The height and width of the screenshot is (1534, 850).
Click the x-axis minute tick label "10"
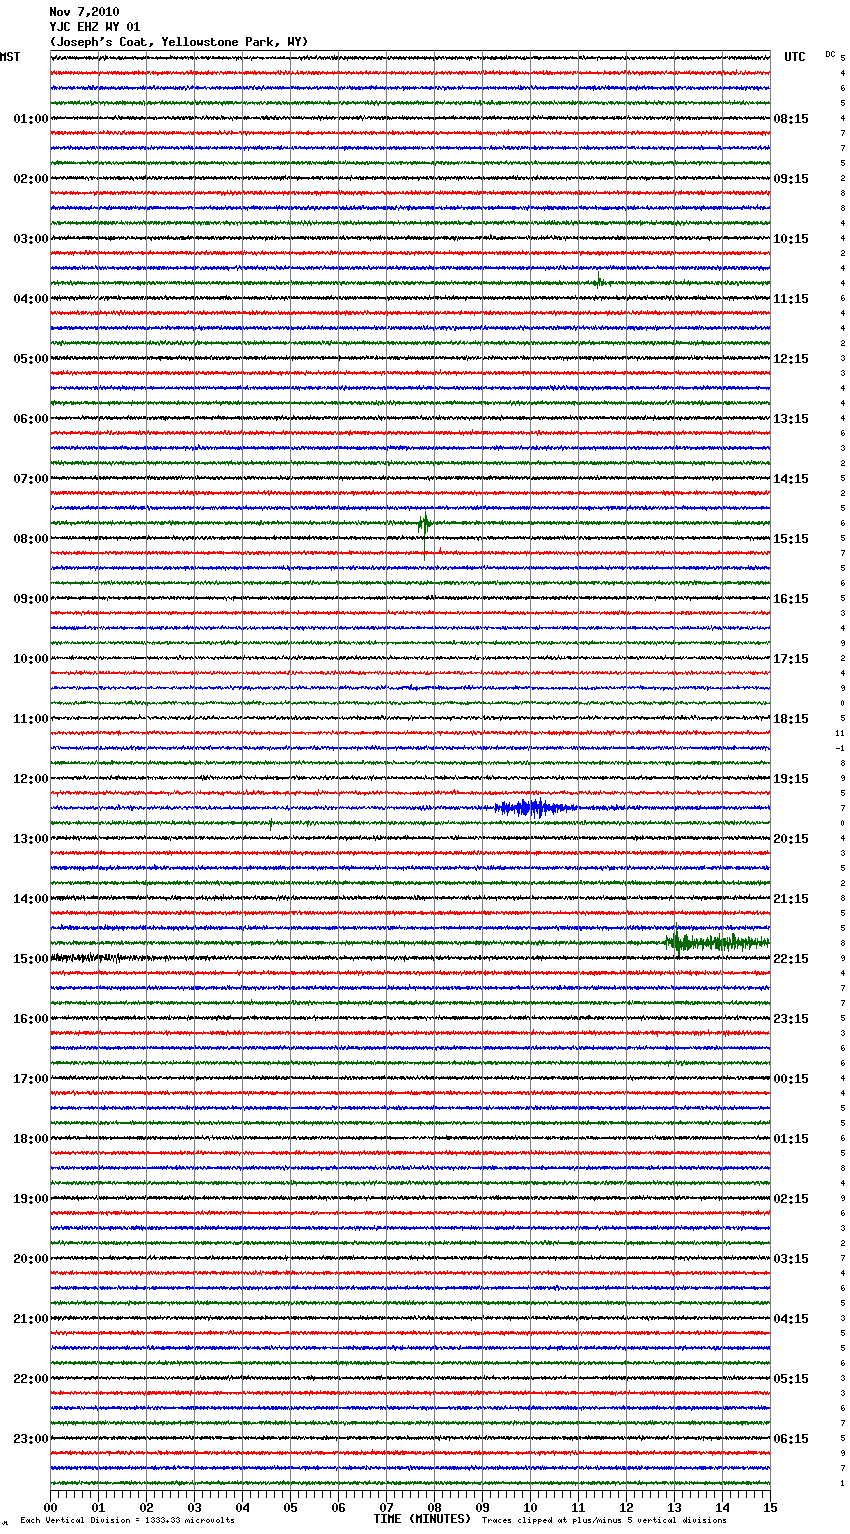point(530,1507)
